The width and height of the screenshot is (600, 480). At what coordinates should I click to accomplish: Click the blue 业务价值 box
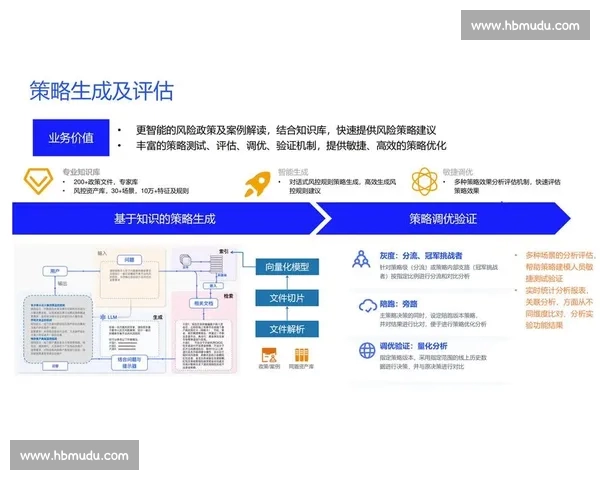71,138
